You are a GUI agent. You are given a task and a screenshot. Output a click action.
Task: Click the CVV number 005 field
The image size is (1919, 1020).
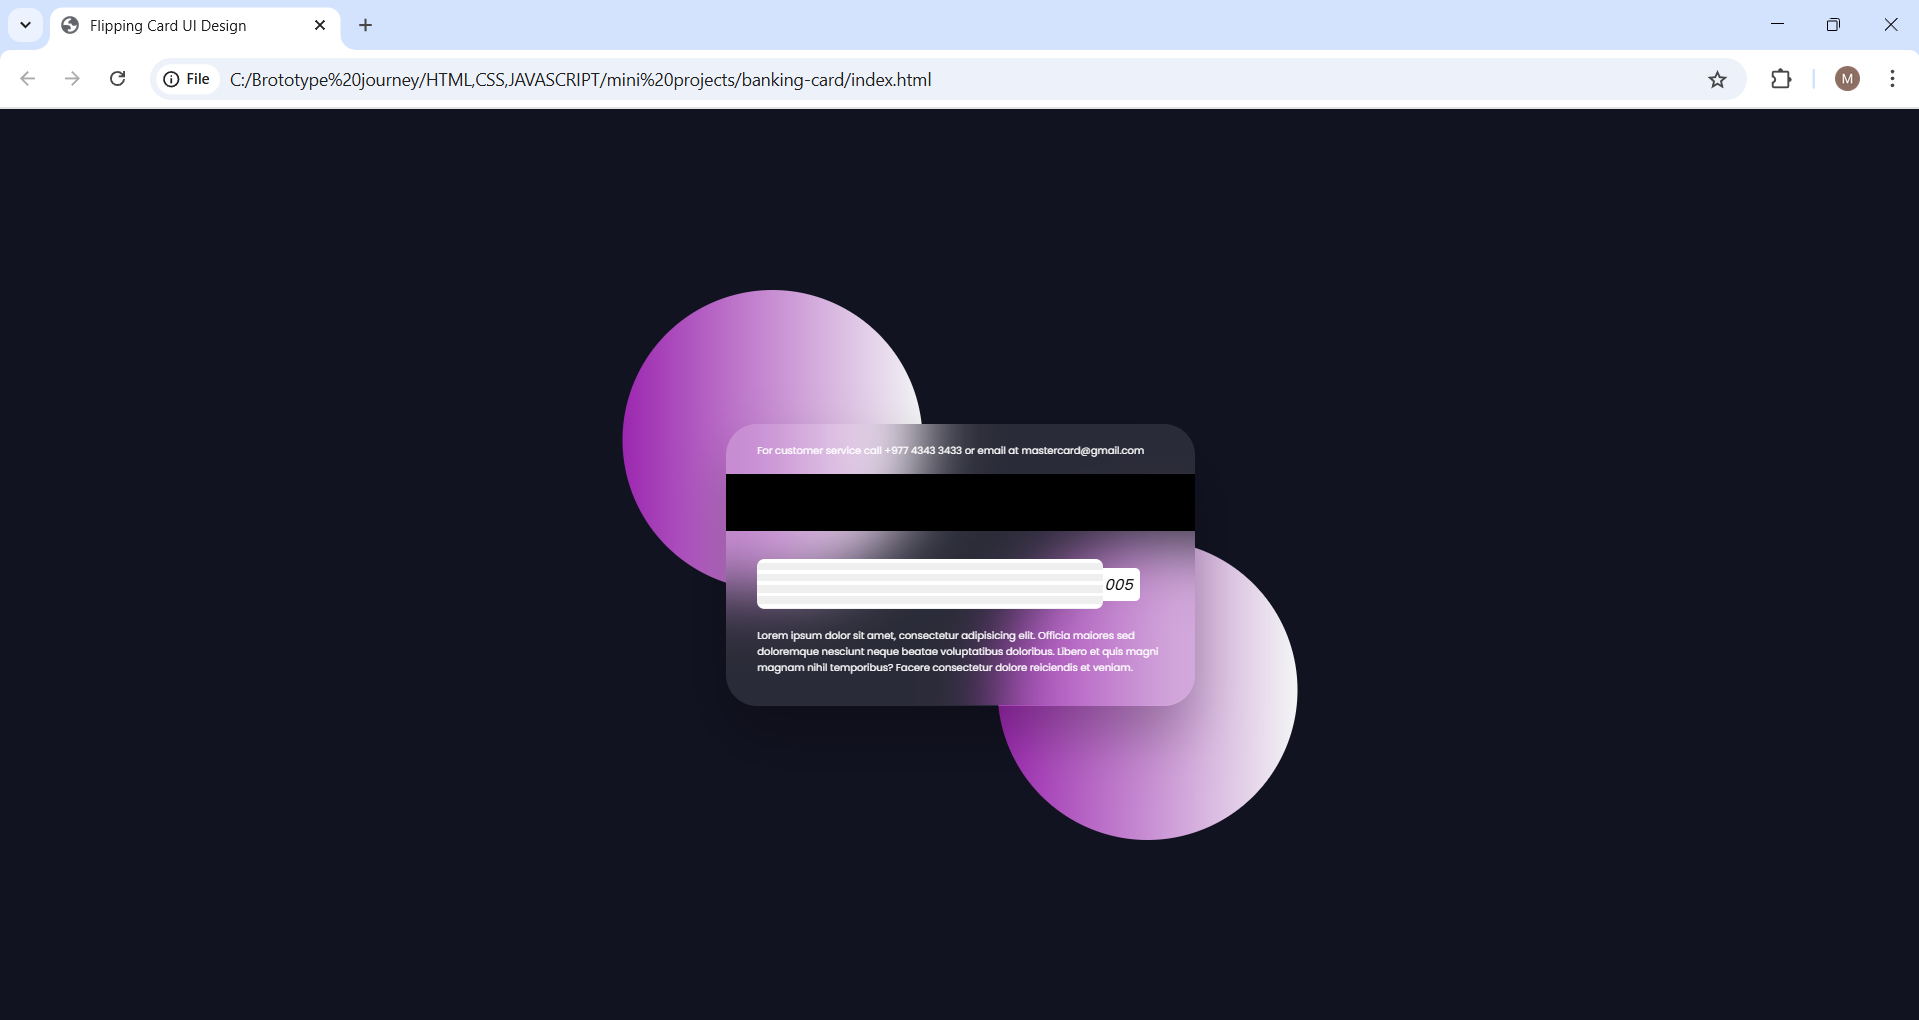tap(1120, 584)
